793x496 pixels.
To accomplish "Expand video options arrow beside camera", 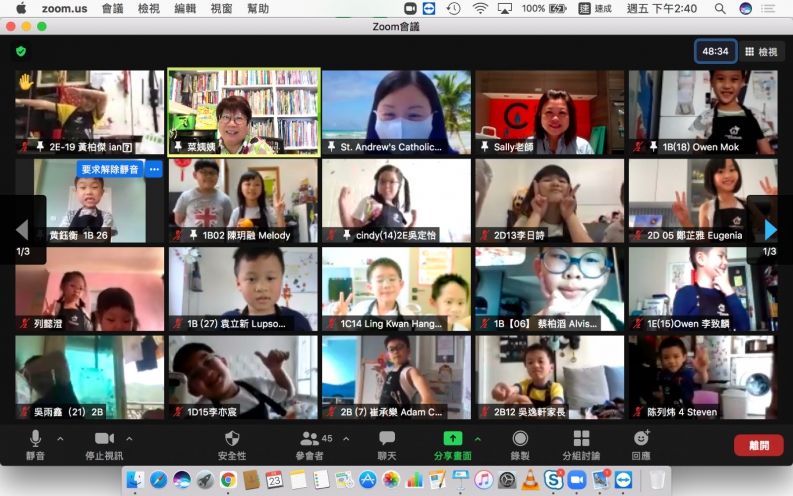I will [x=129, y=439].
